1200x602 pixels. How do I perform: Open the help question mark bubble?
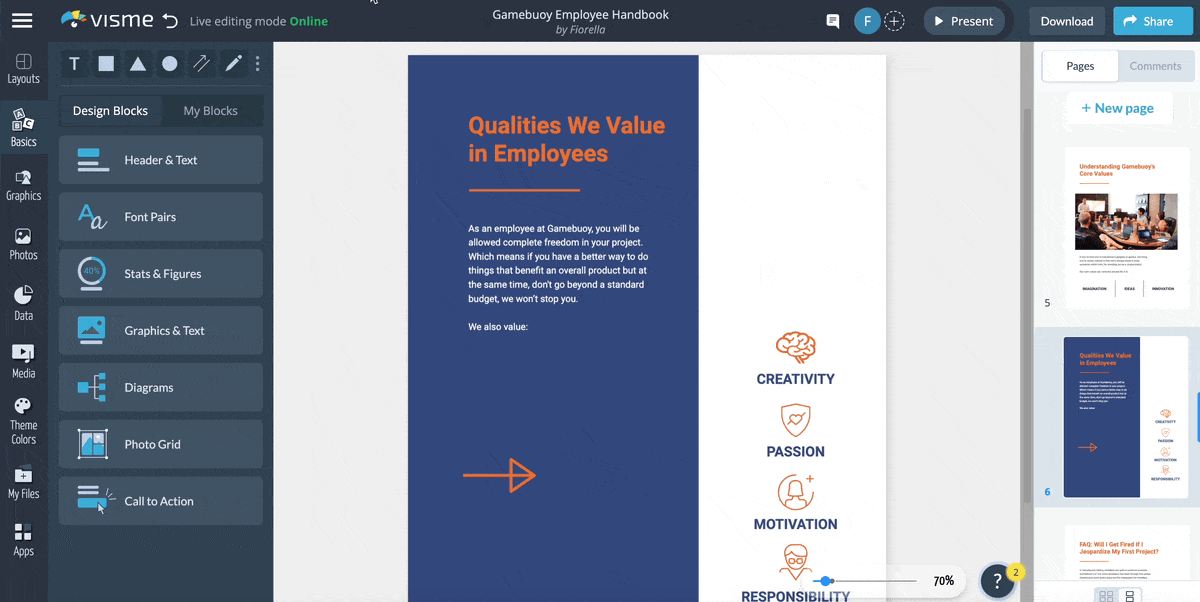(997, 580)
